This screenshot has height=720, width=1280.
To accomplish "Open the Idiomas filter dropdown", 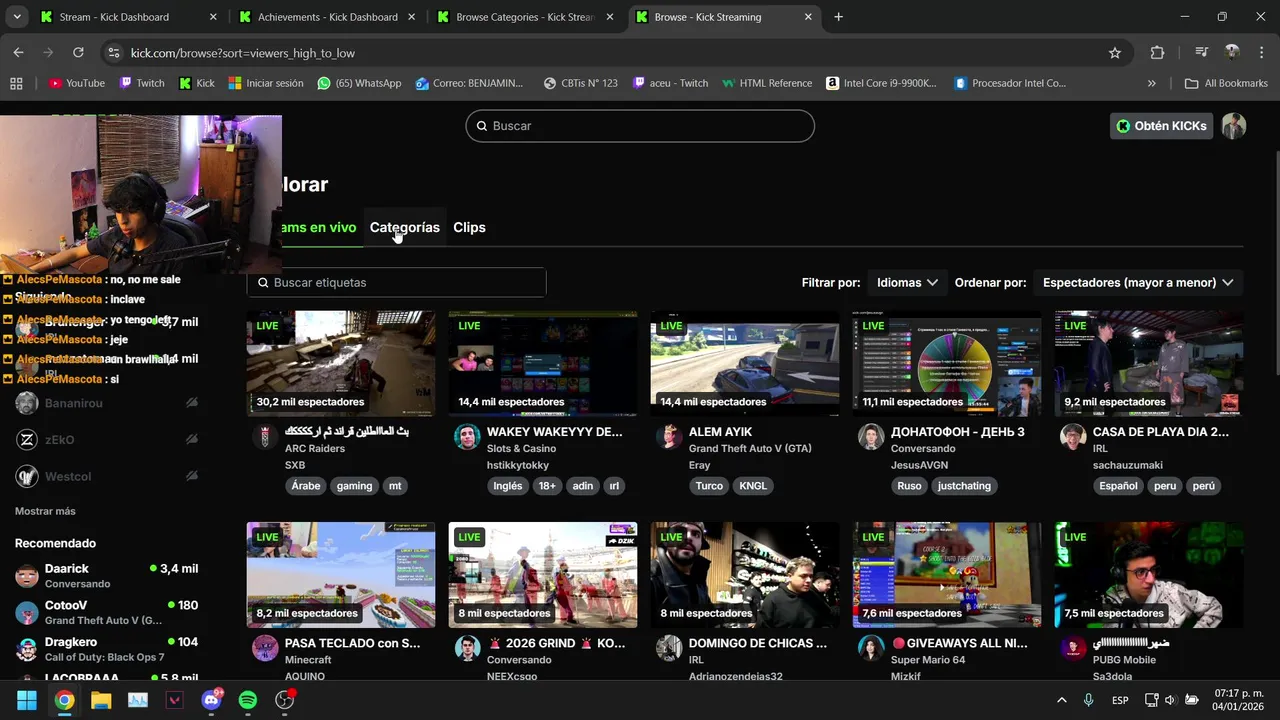I will (907, 282).
